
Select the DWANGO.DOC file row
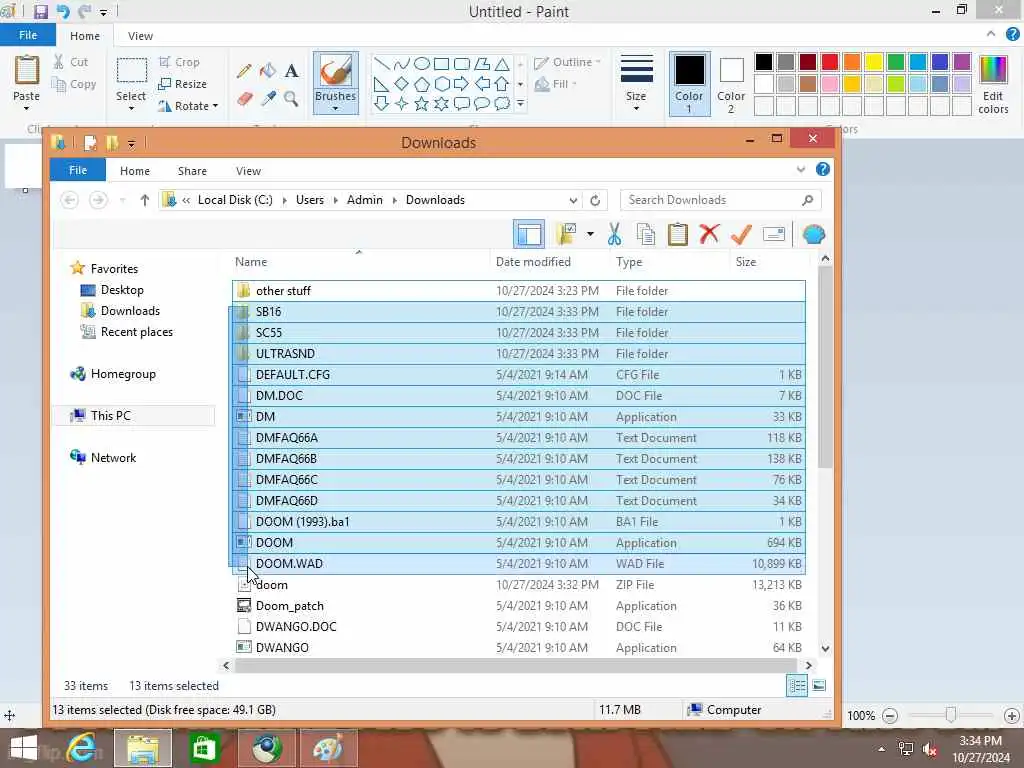[519, 627]
